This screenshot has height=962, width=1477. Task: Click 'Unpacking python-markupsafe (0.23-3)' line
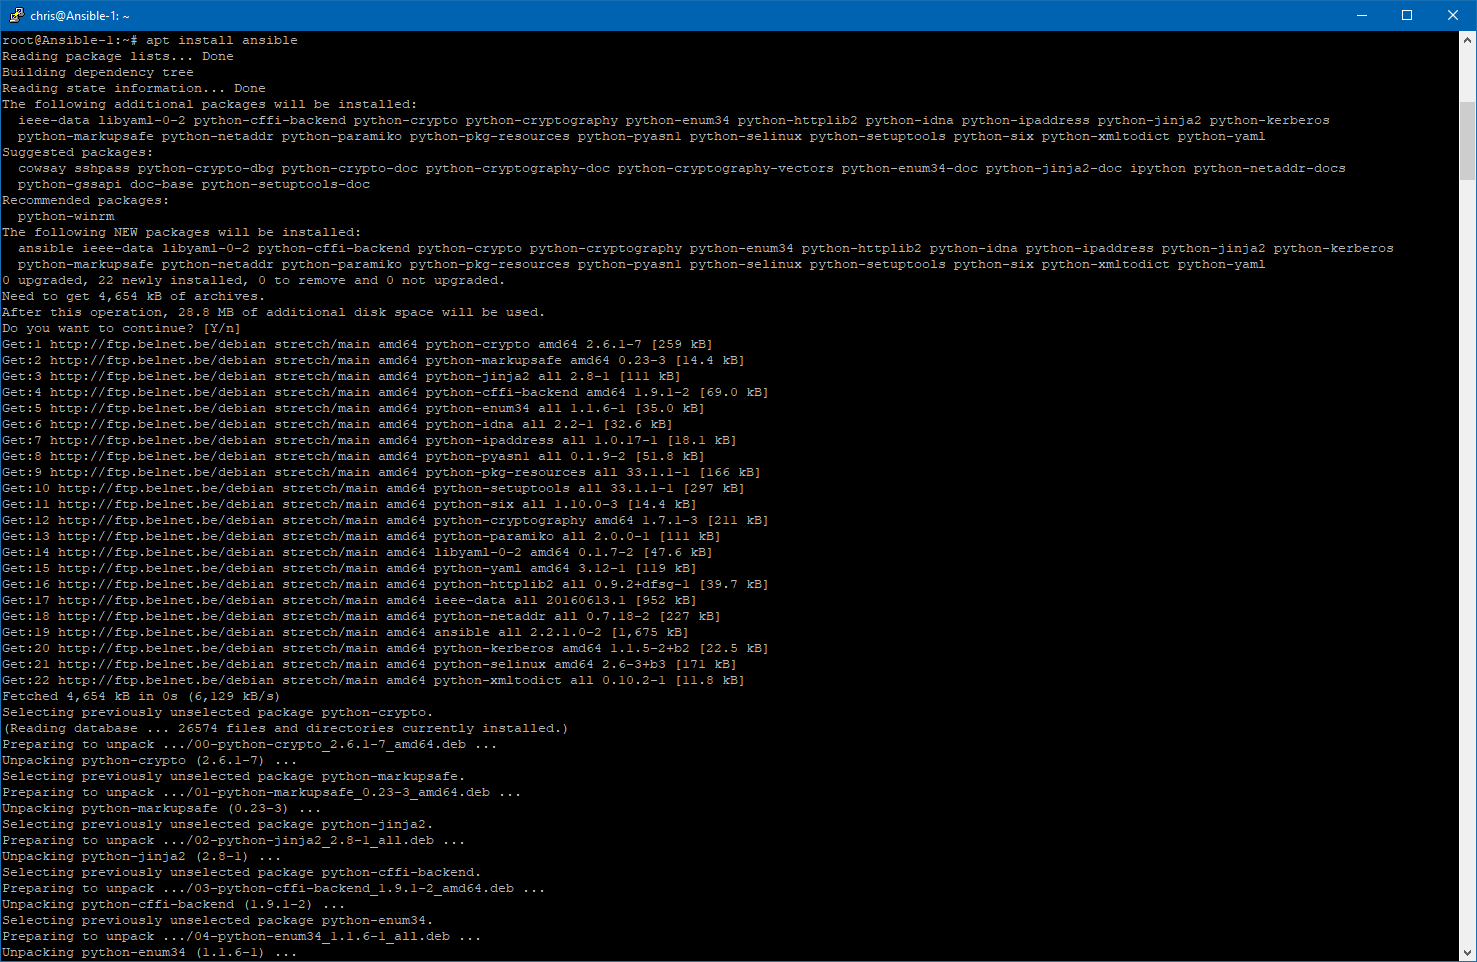162,808
